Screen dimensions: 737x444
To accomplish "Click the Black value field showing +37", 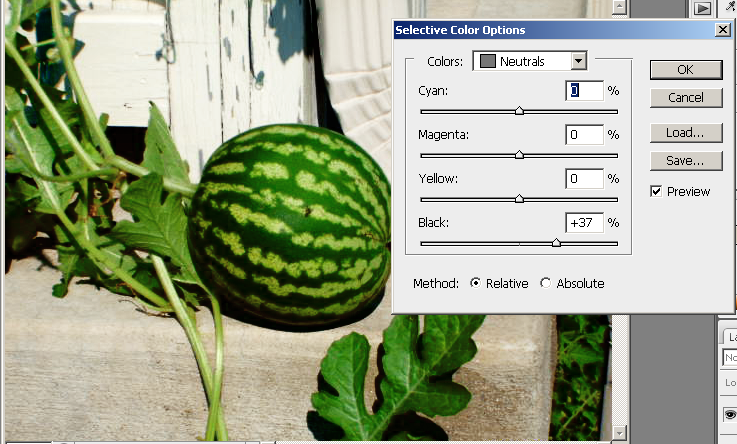I will click(584, 223).
